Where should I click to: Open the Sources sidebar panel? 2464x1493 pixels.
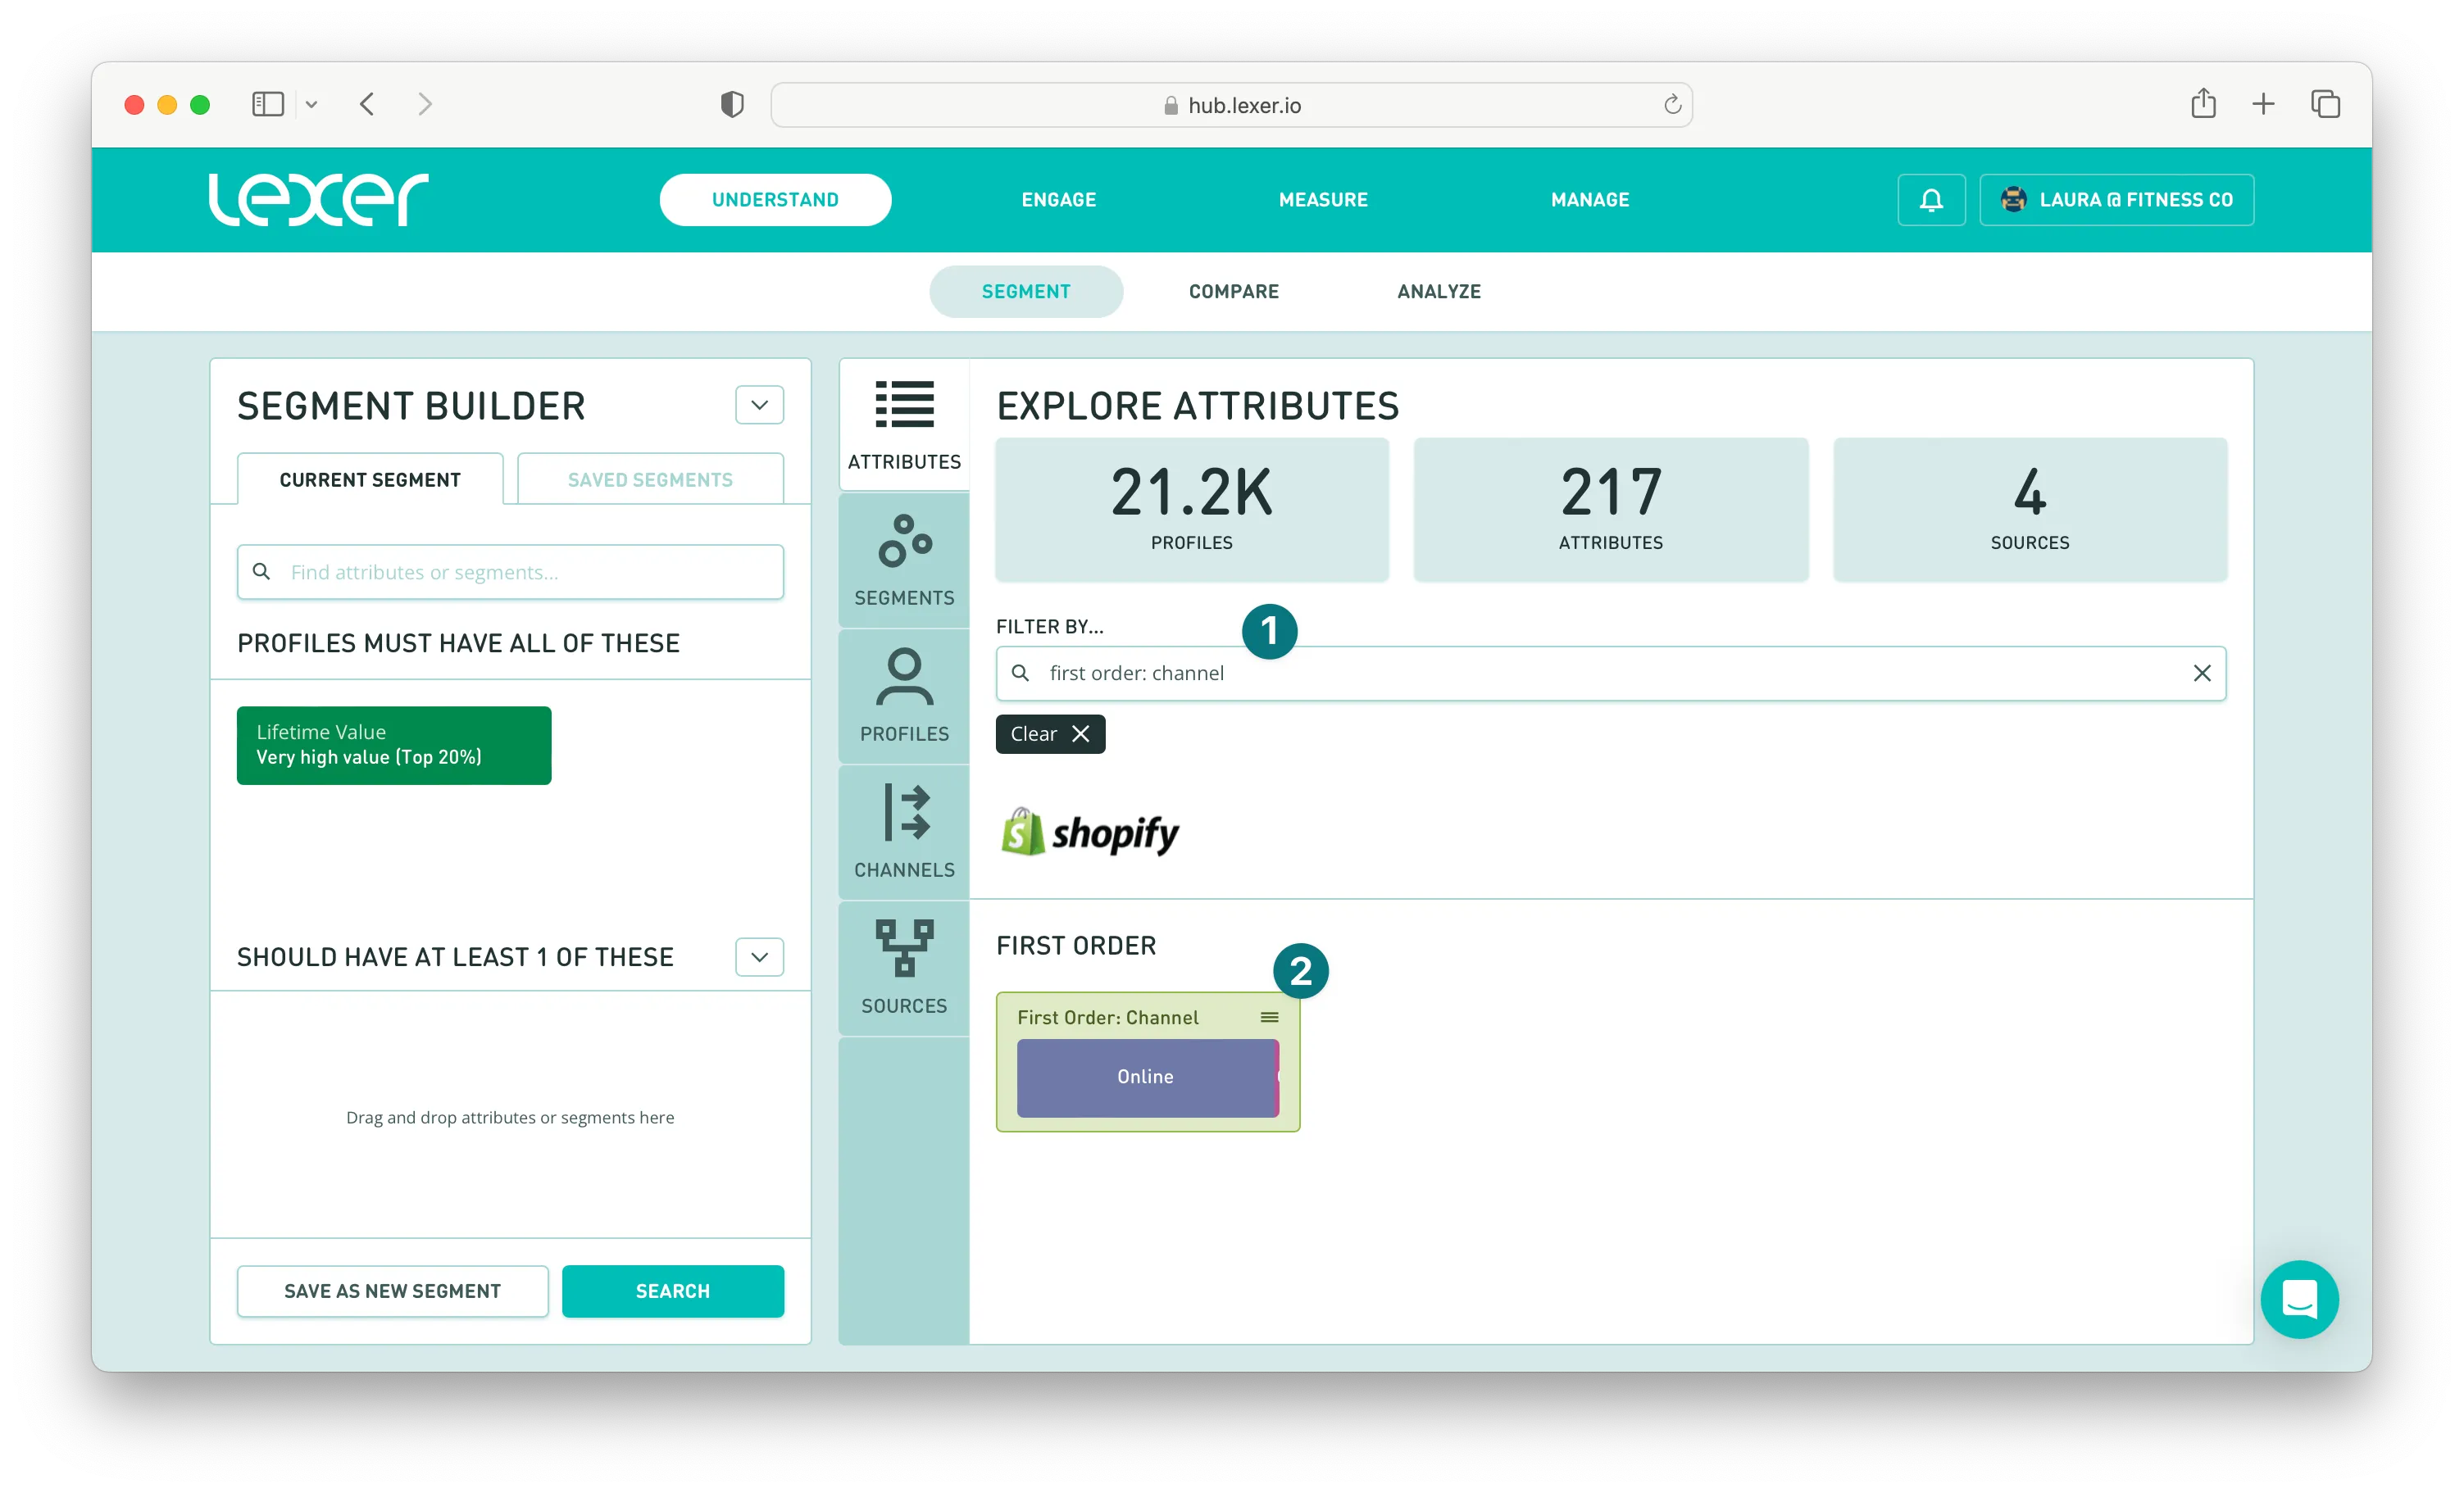coord(904,968)
